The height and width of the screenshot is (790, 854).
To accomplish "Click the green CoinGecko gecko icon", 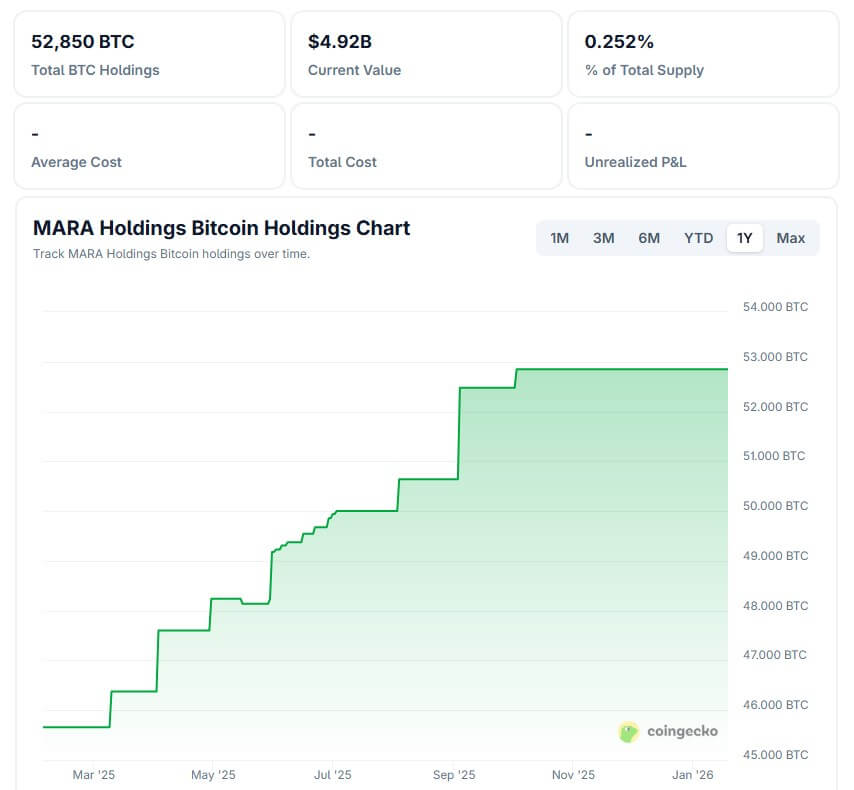I will (628, 731).
